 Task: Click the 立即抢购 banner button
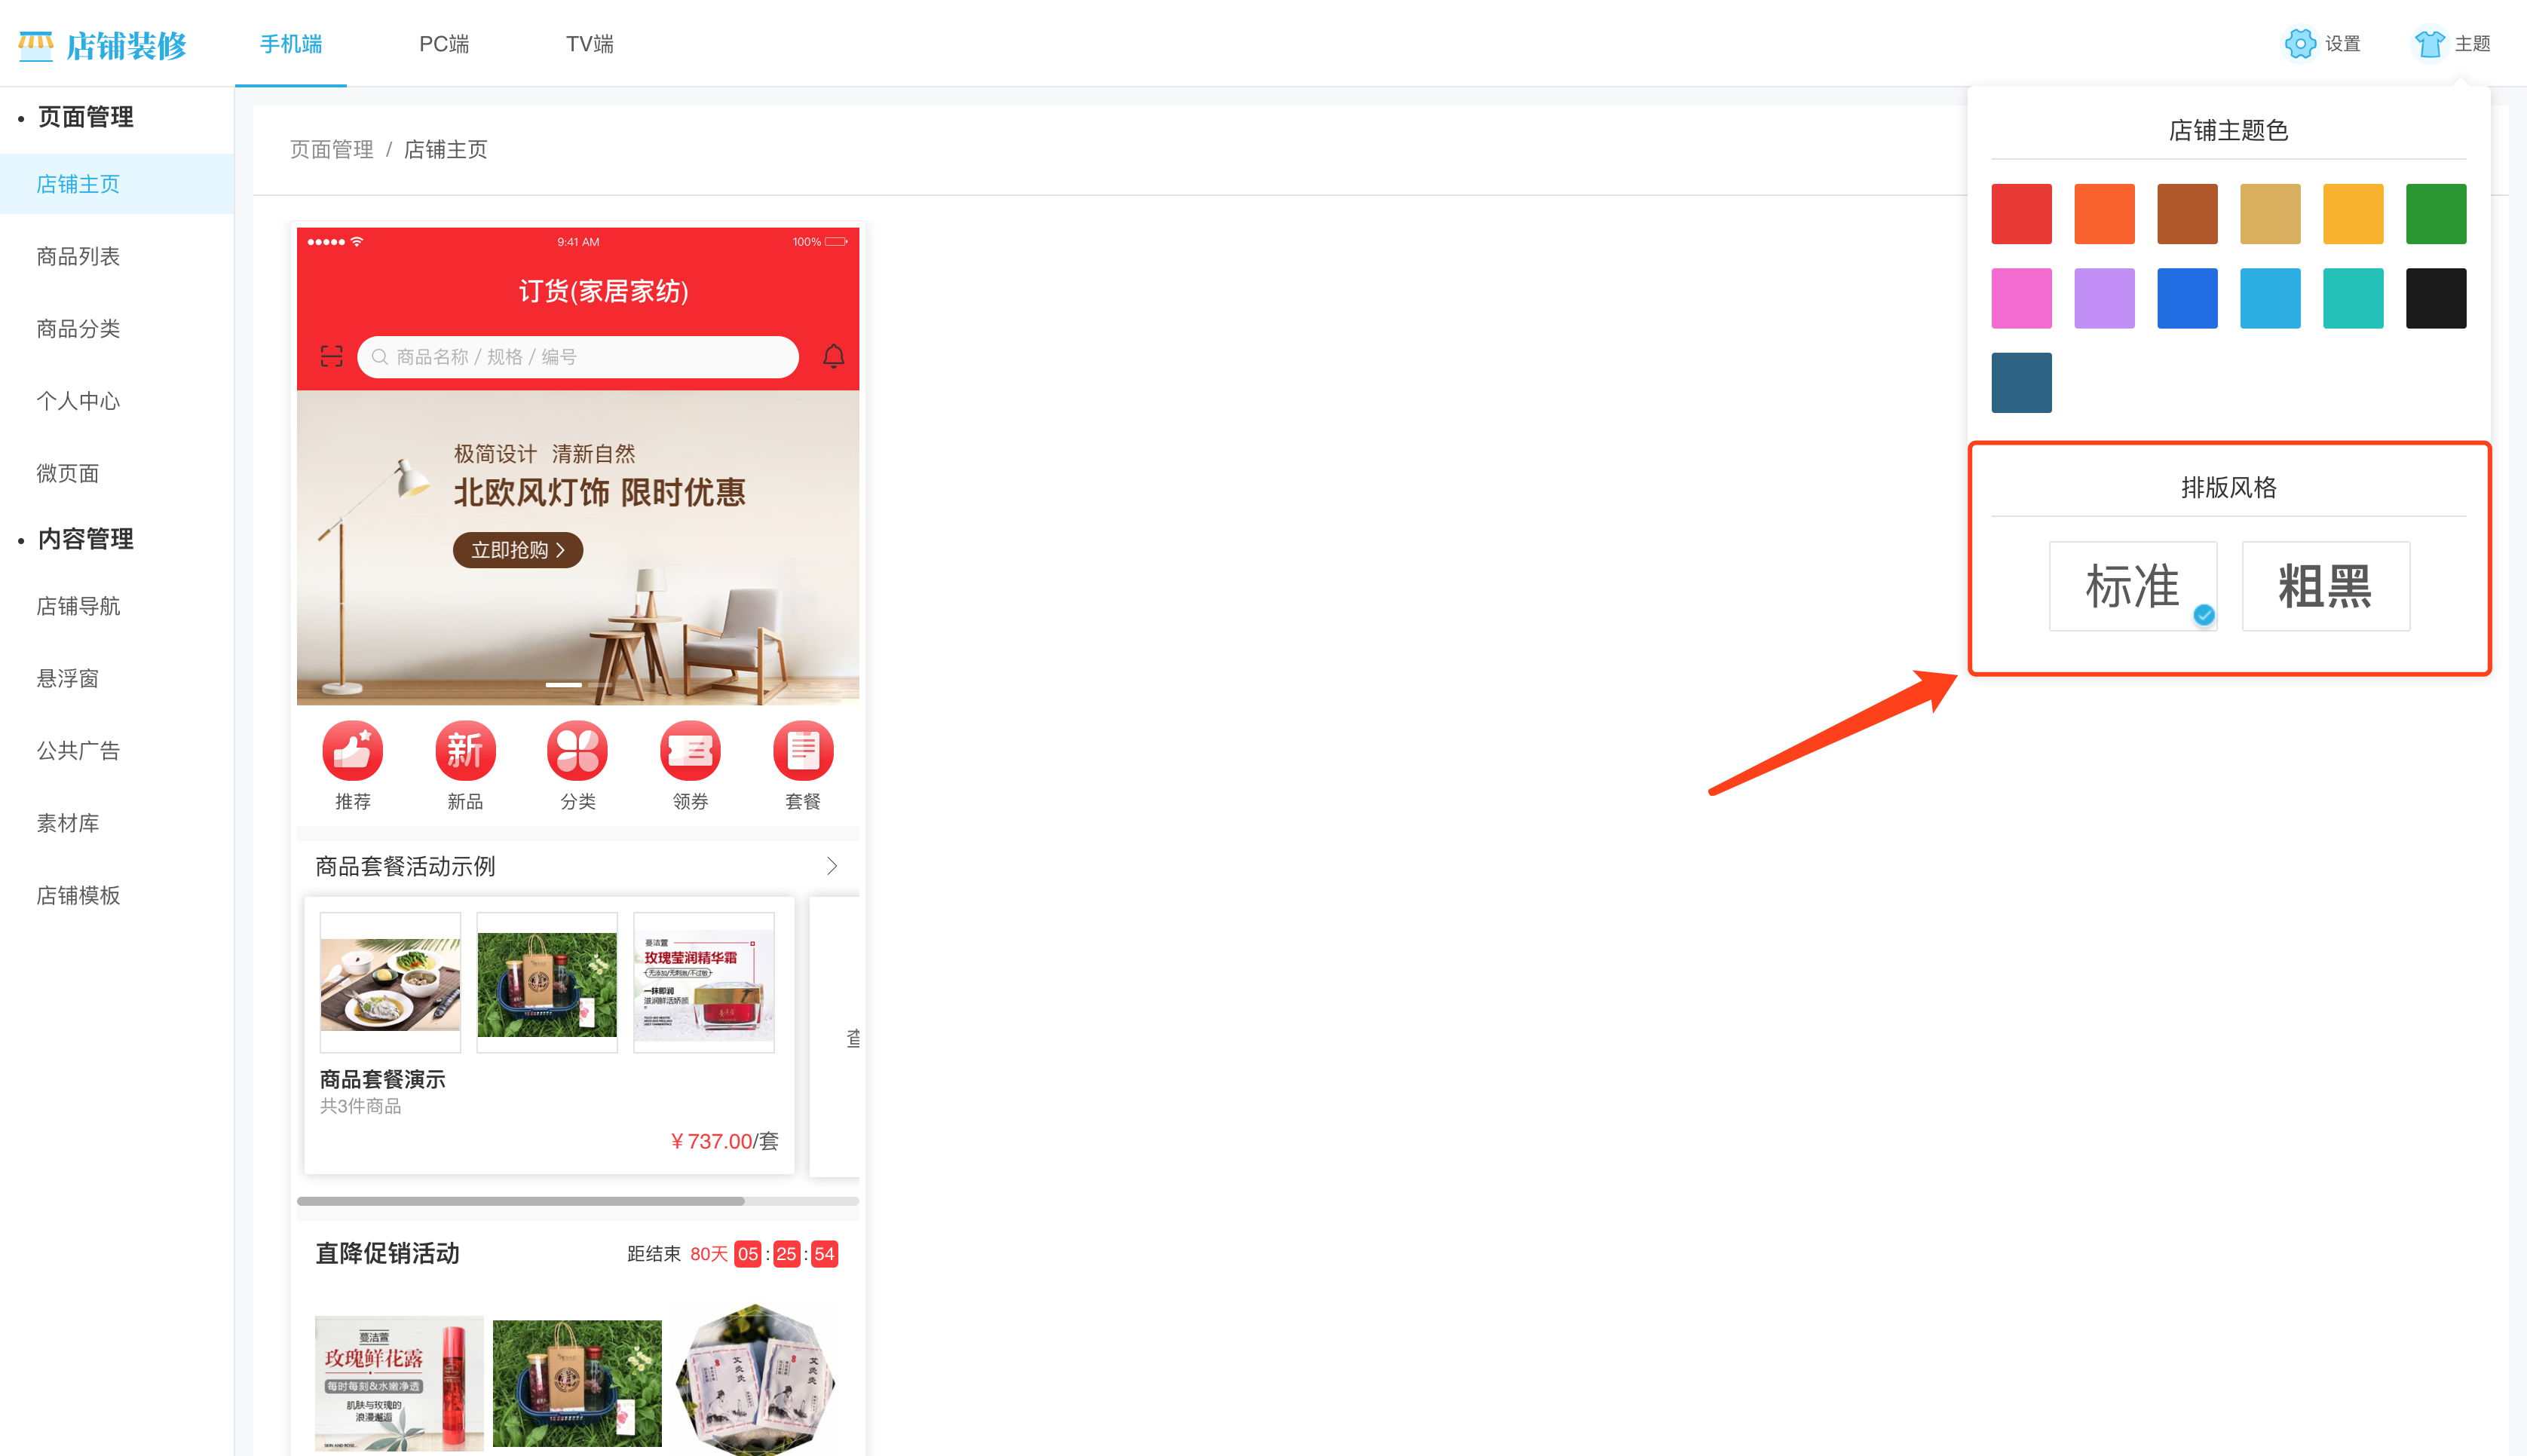517,550
